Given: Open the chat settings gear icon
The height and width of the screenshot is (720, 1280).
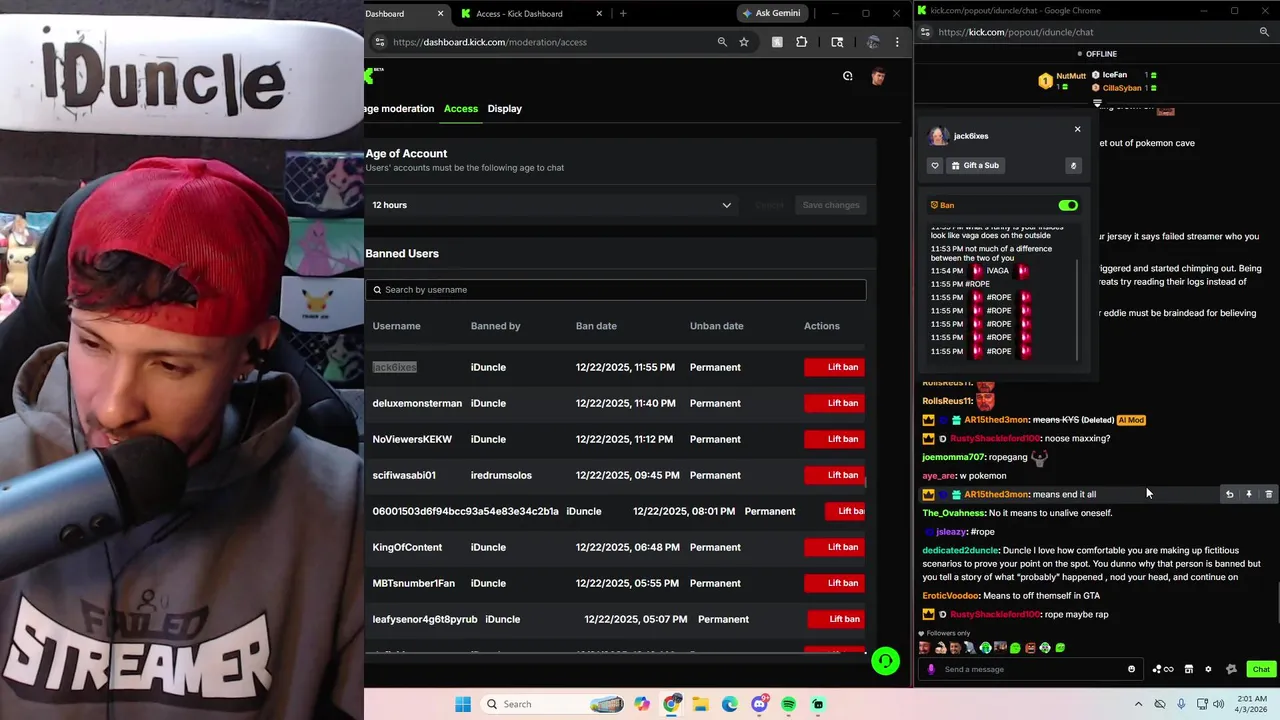Looking at the screenshot, I should tap(1208, 669).
